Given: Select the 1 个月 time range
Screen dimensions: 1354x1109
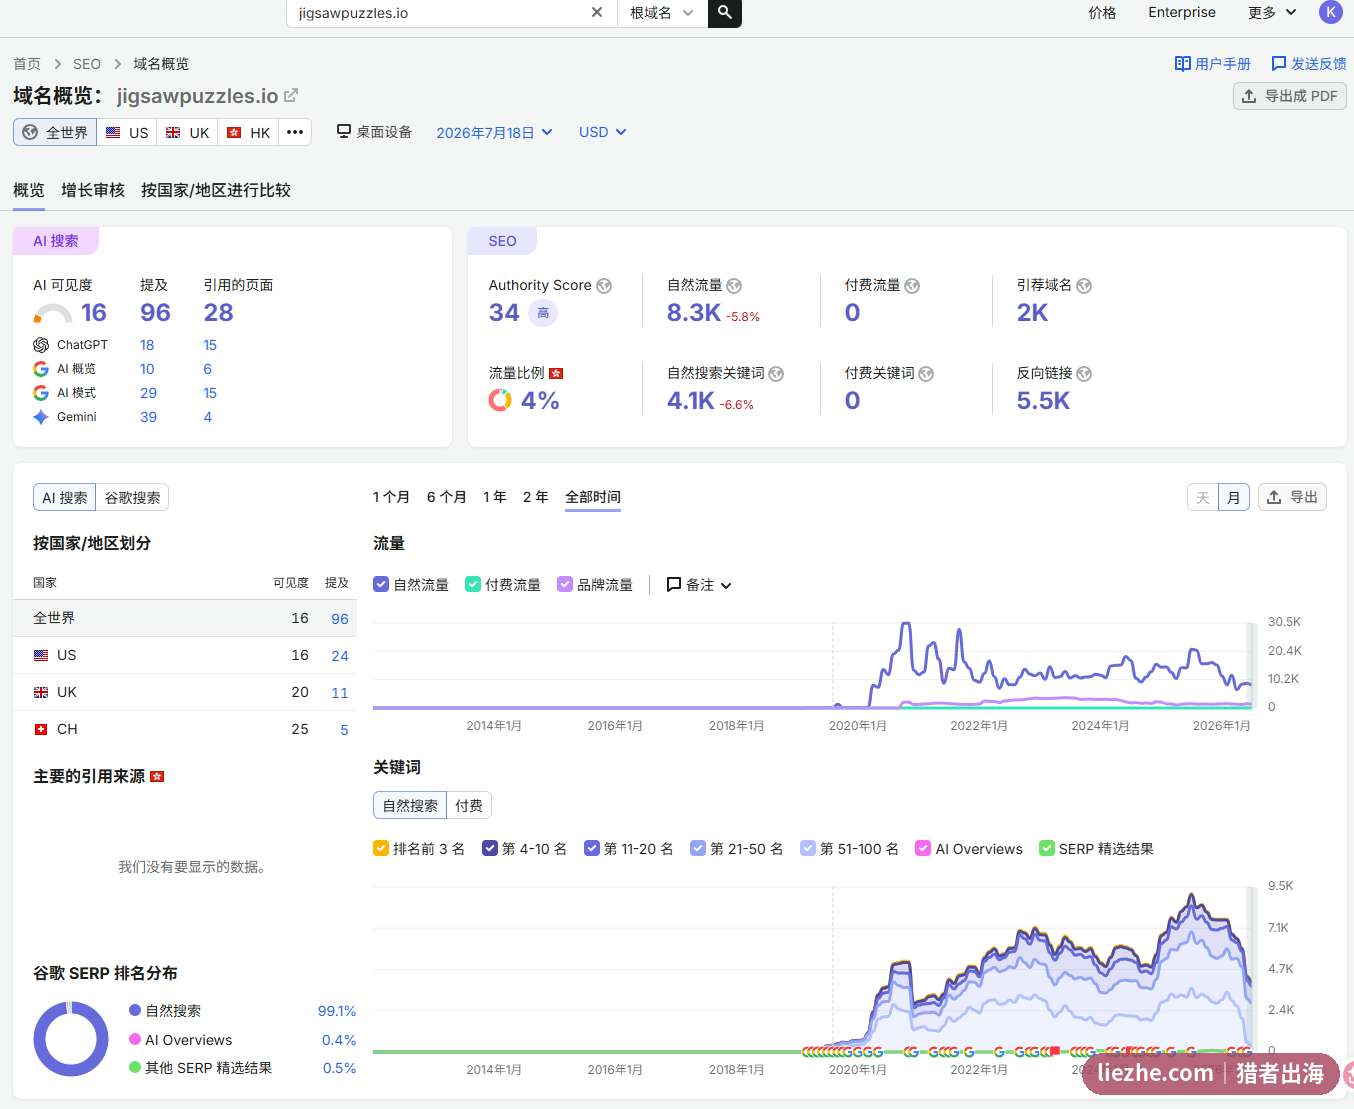Looking at the screenshot, I should pos(391,497).
